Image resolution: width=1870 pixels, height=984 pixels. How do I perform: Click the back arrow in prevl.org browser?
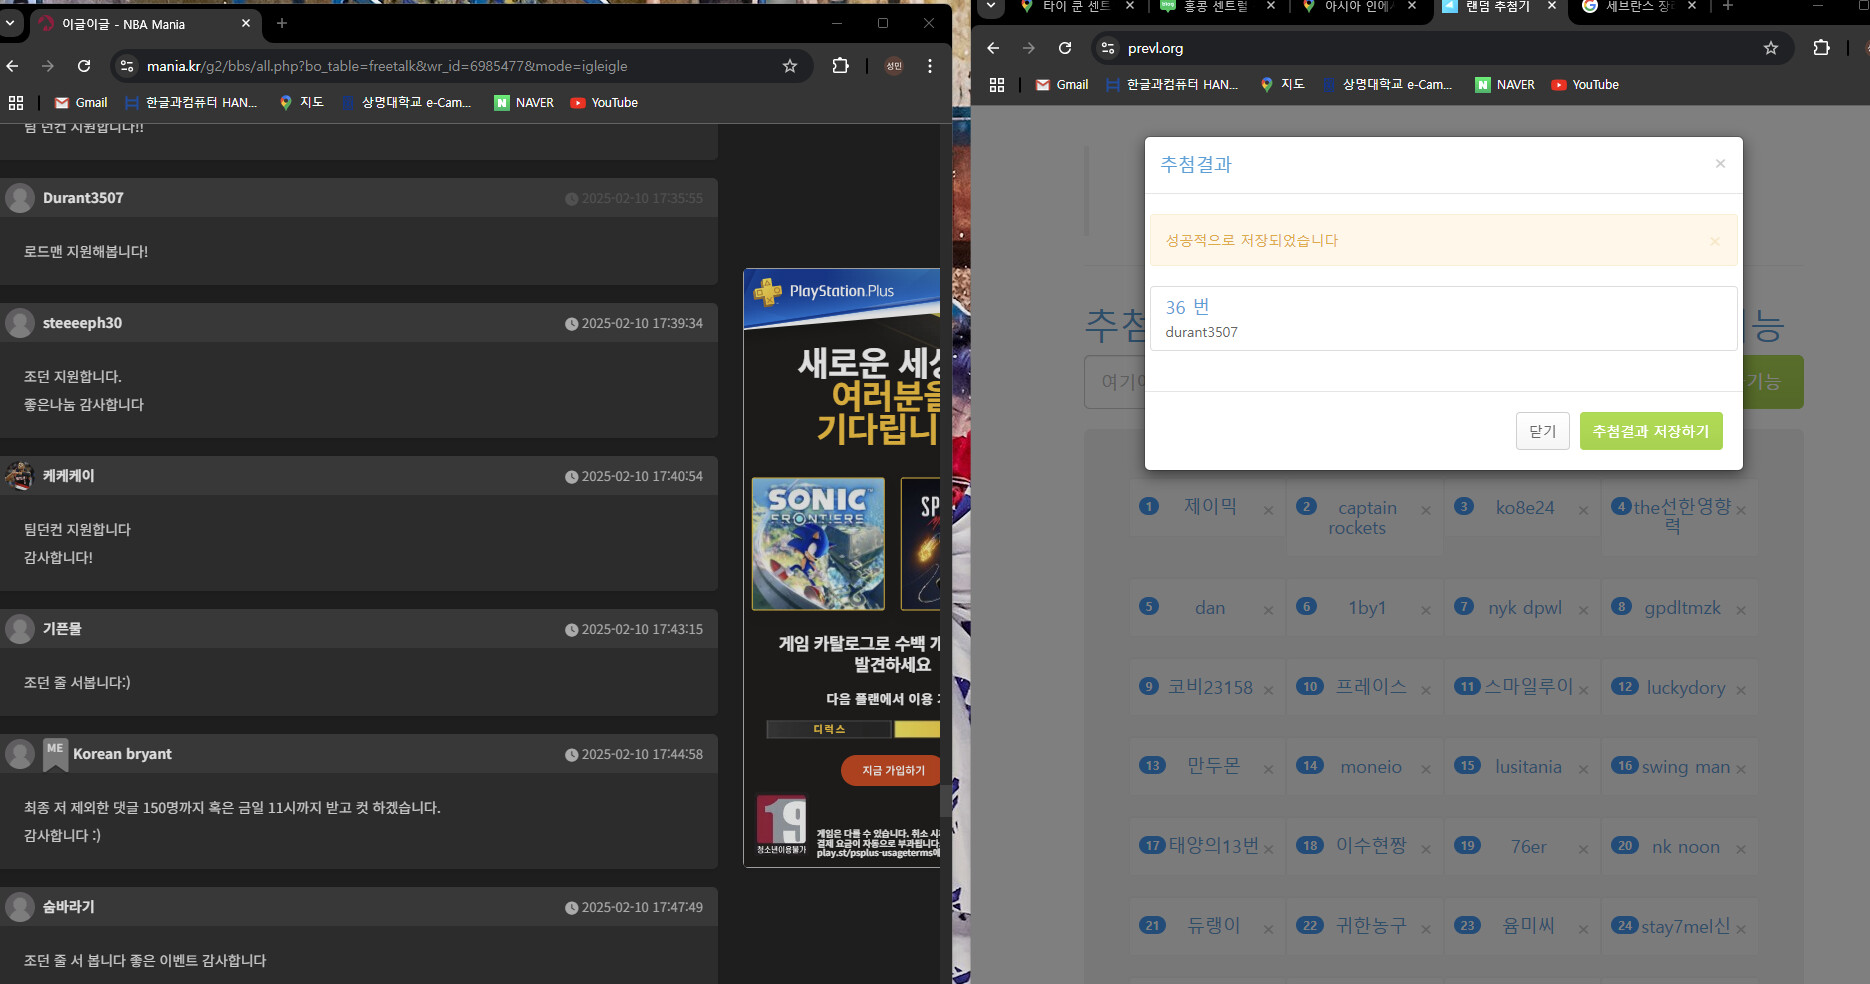click(x=993, y=48)
